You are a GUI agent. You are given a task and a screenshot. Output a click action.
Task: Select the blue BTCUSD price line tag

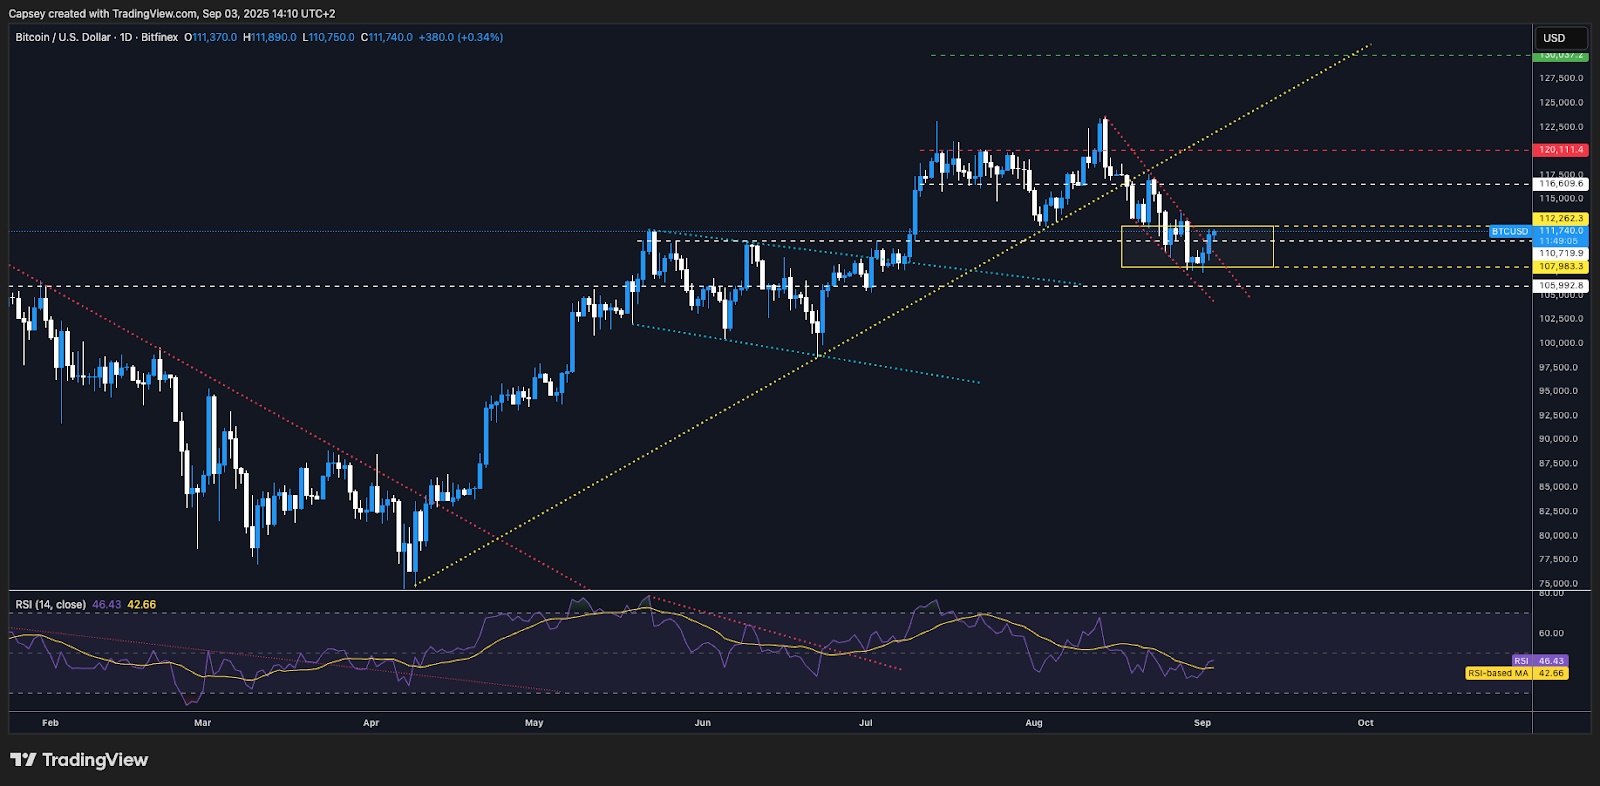[1509, 232]
